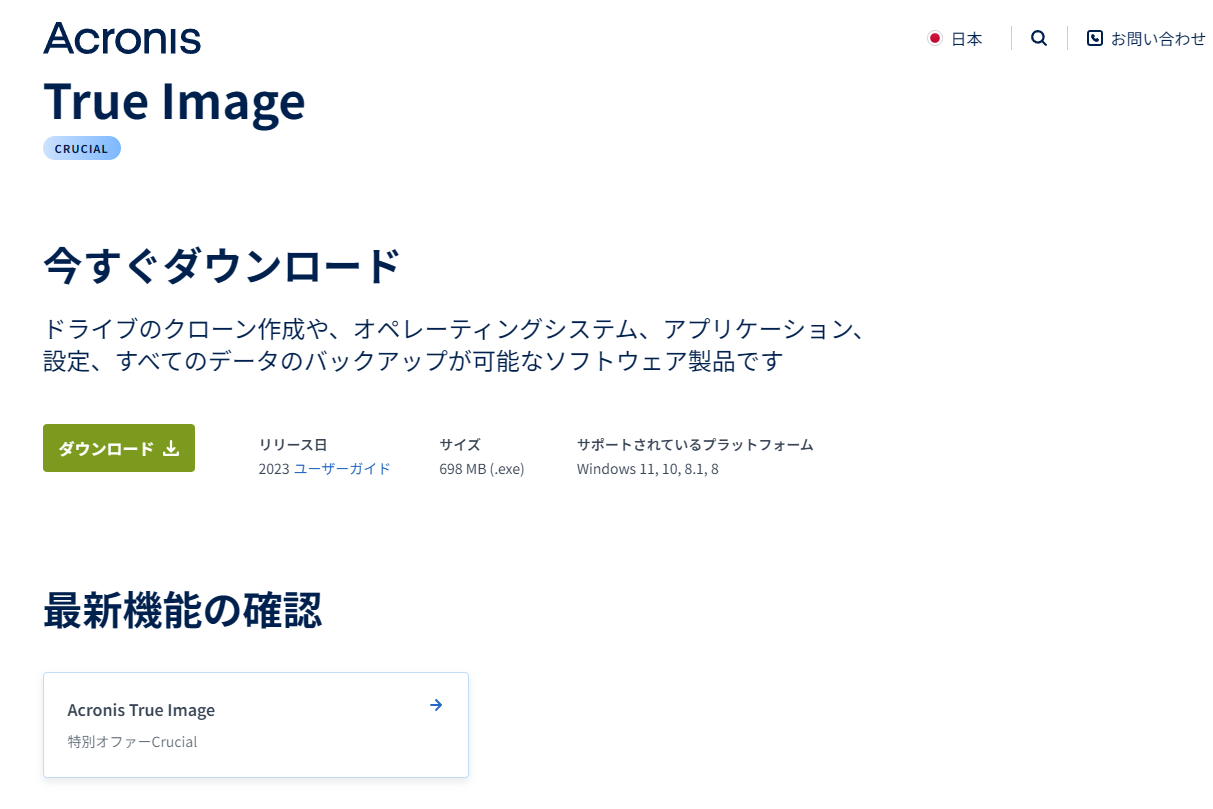Open the 日本 language selector
Screen dimensions: 1213x809
[968, 38]
